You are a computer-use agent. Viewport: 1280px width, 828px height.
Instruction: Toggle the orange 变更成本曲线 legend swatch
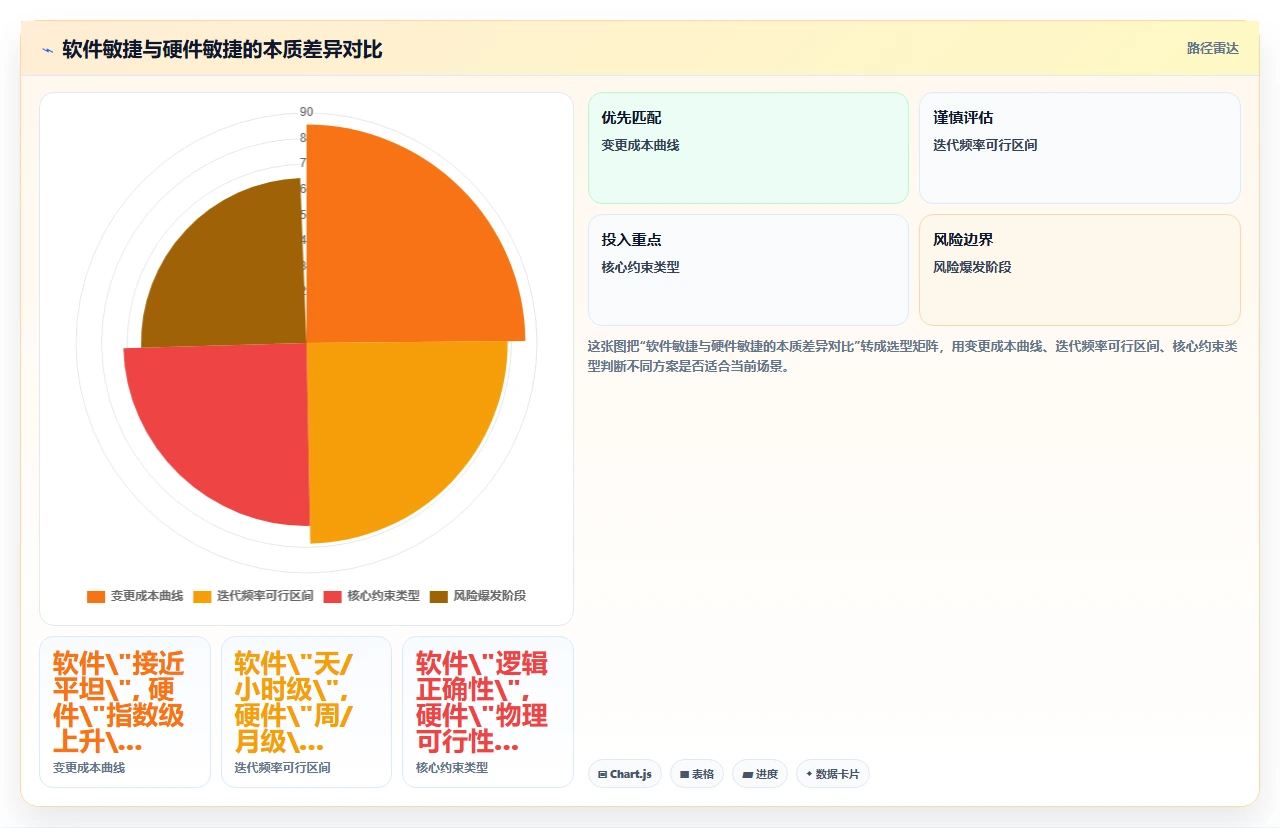96,596
